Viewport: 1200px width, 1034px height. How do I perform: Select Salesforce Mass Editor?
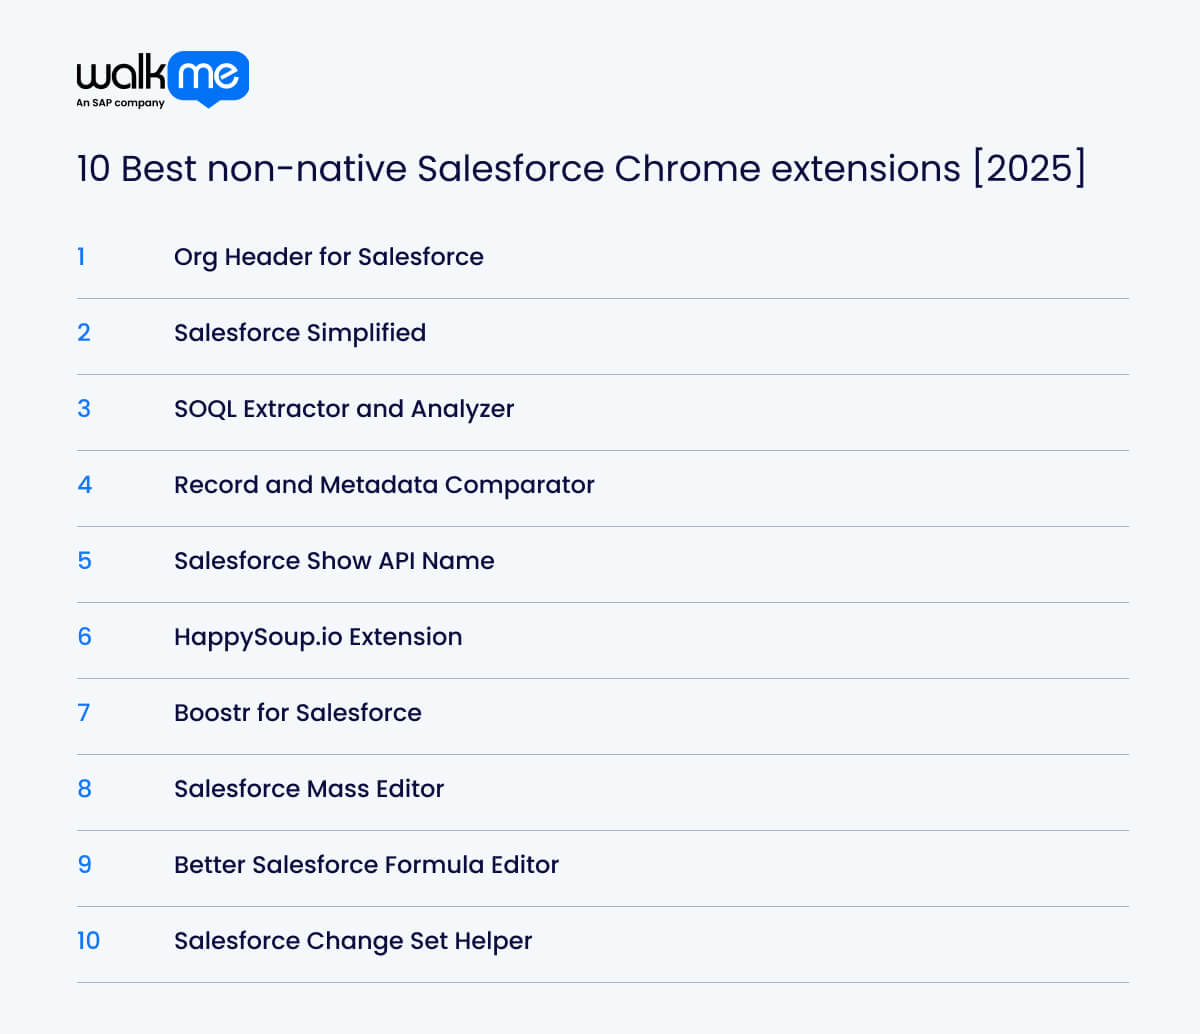pos(309,789)
